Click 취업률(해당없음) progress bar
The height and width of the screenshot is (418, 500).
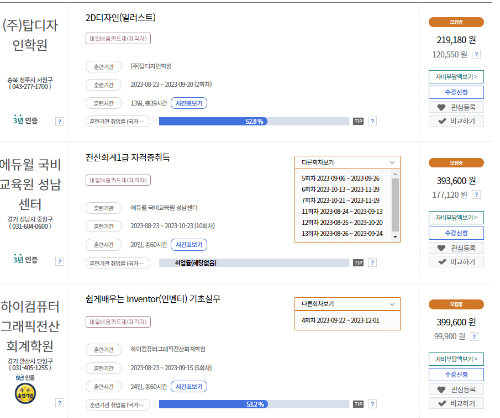pyautogui.click(x=254, y=263)
